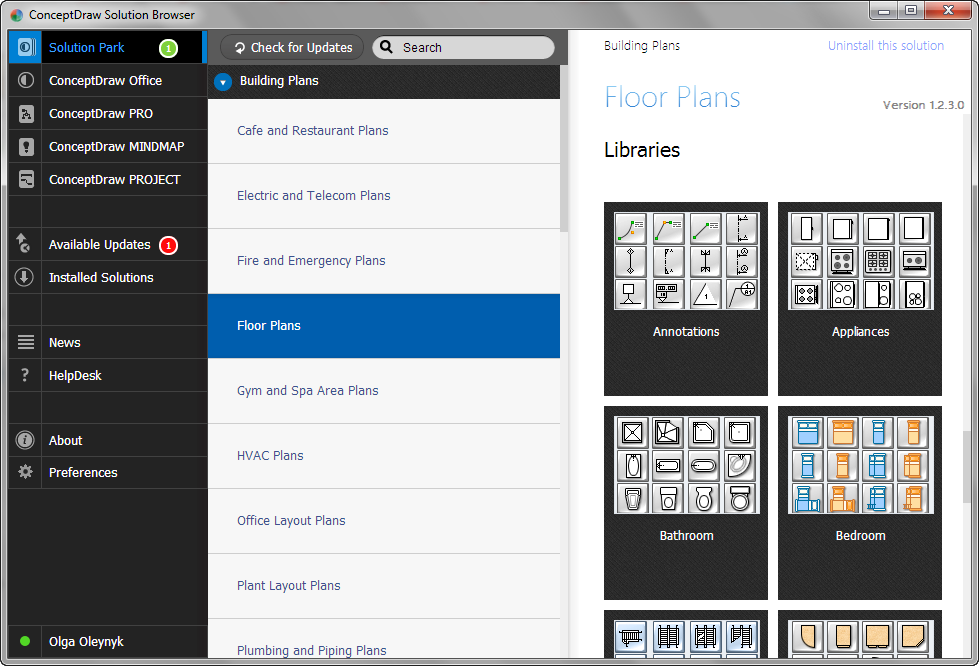This screenshot has height=666, width=979.
Task: Click the Version 1.2.3.0 text
Action: 923,105
